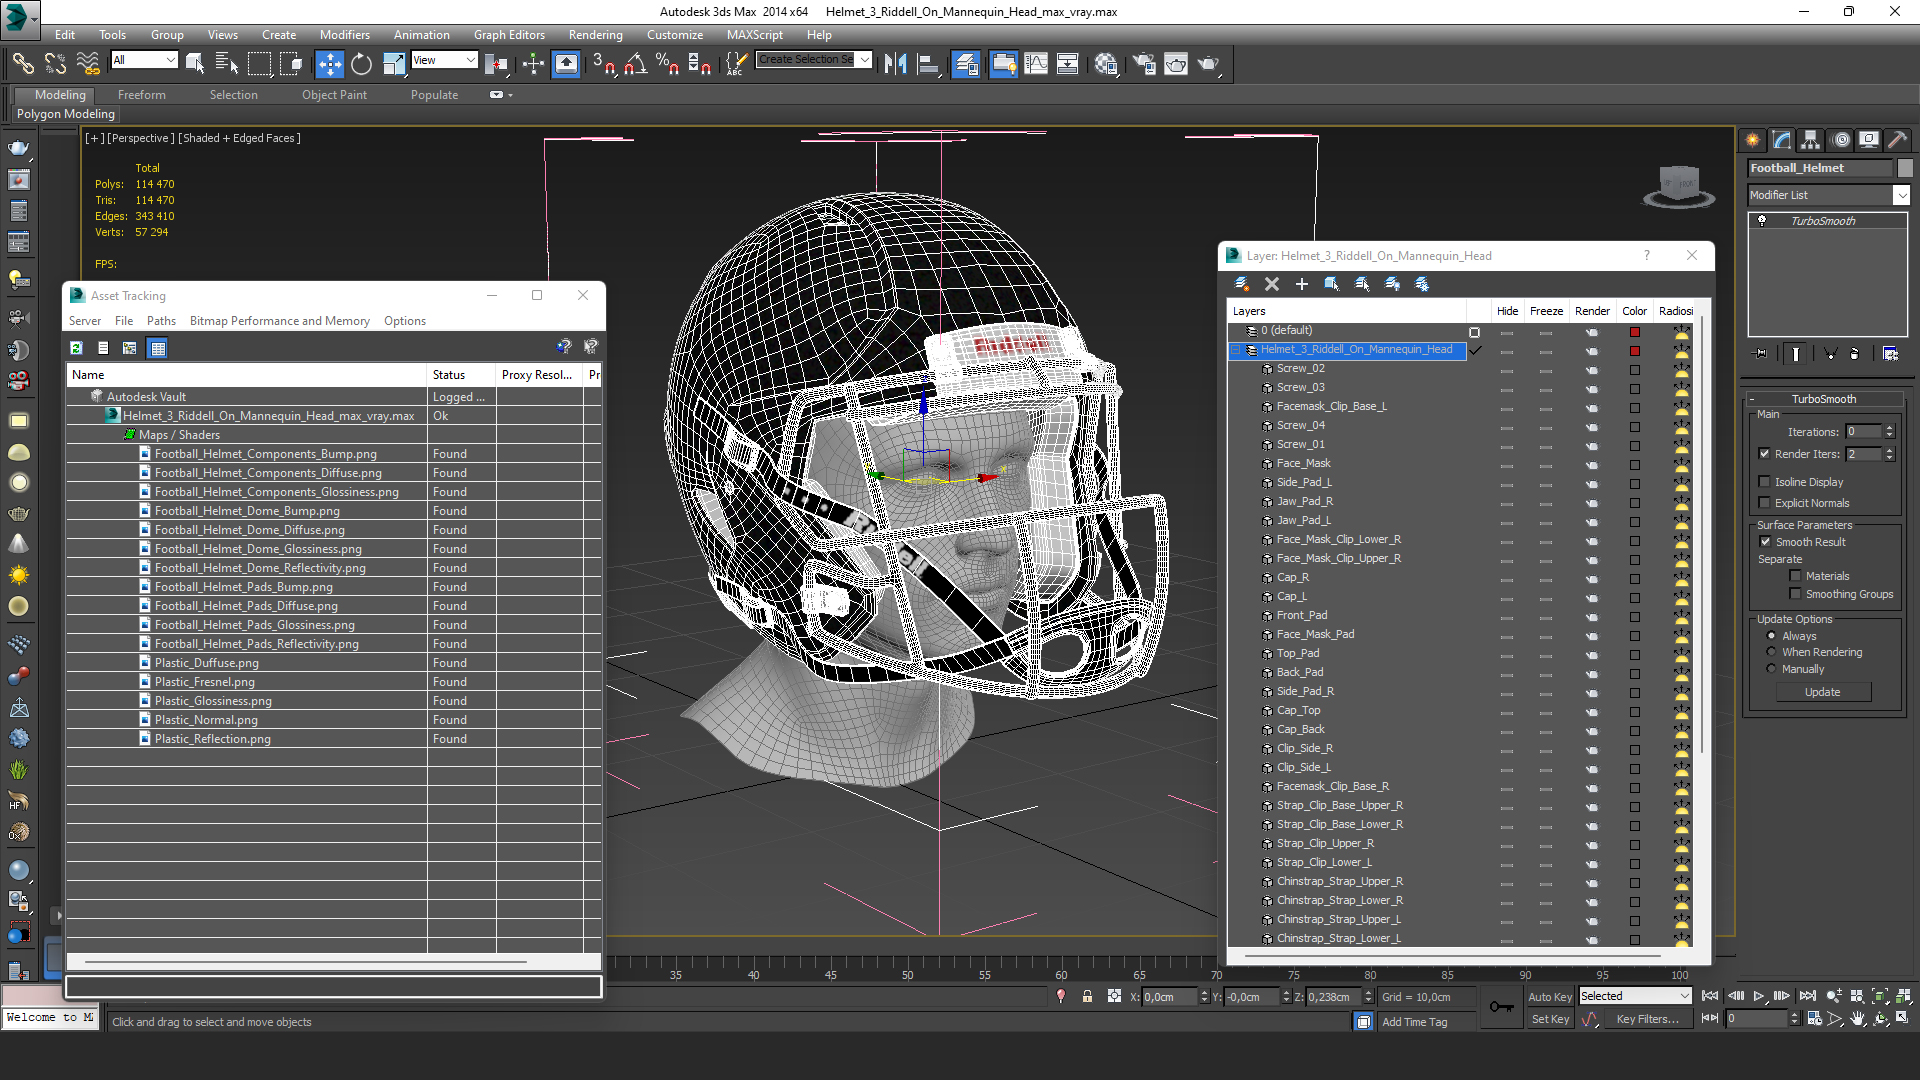Enable Separate by Materials checkbox
The image size is (1920, 1080).
pos(1796,576)
